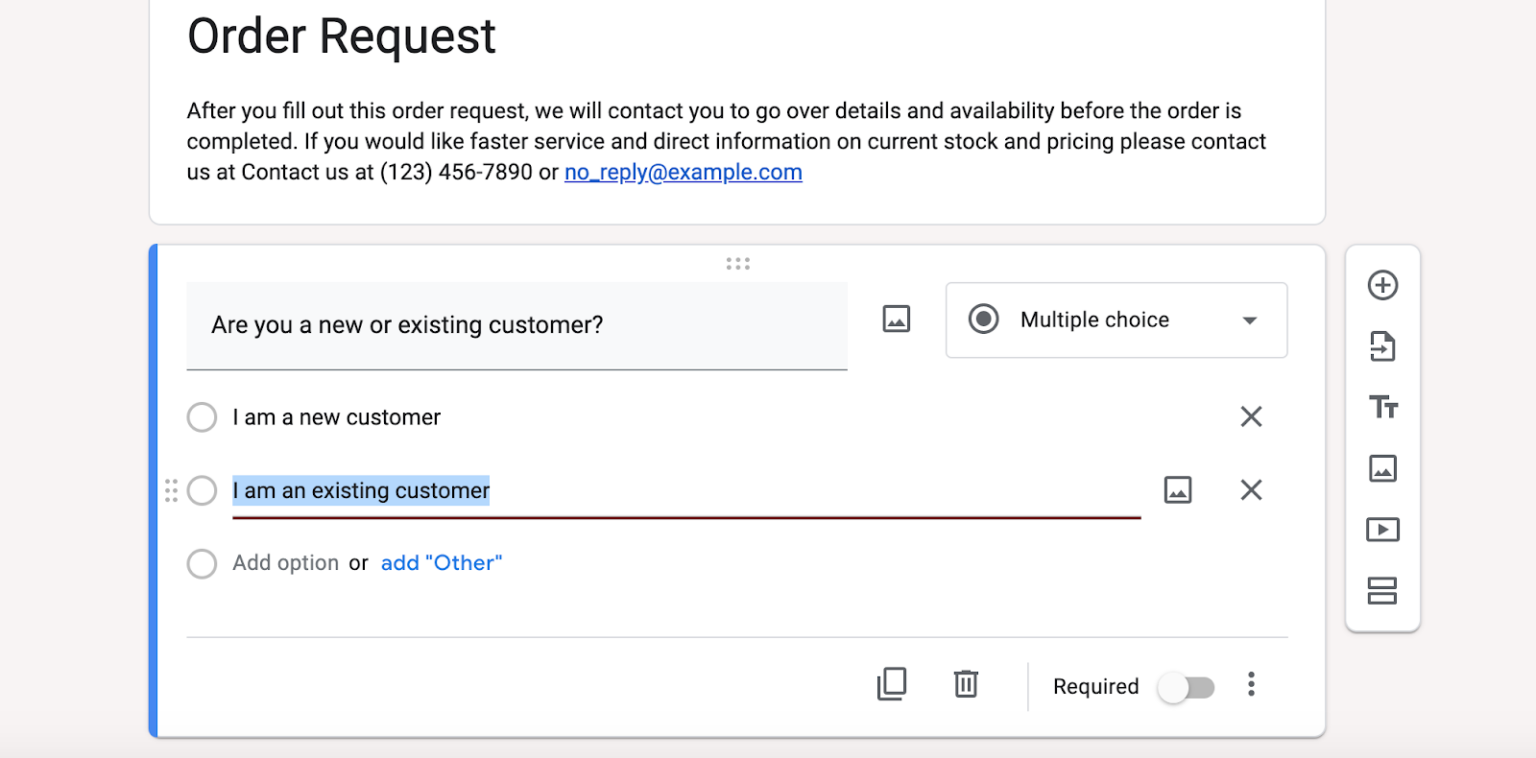The width and height of the screenshot is (1536, 758).
Task: Add a new question via the plus icon
Action: point(1383,285)
